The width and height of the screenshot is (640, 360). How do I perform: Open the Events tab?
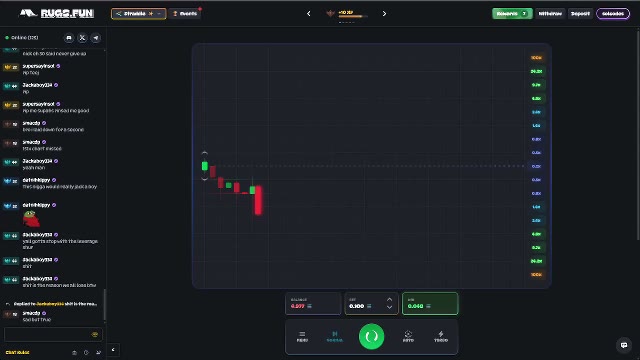click(x=185, y=13)
